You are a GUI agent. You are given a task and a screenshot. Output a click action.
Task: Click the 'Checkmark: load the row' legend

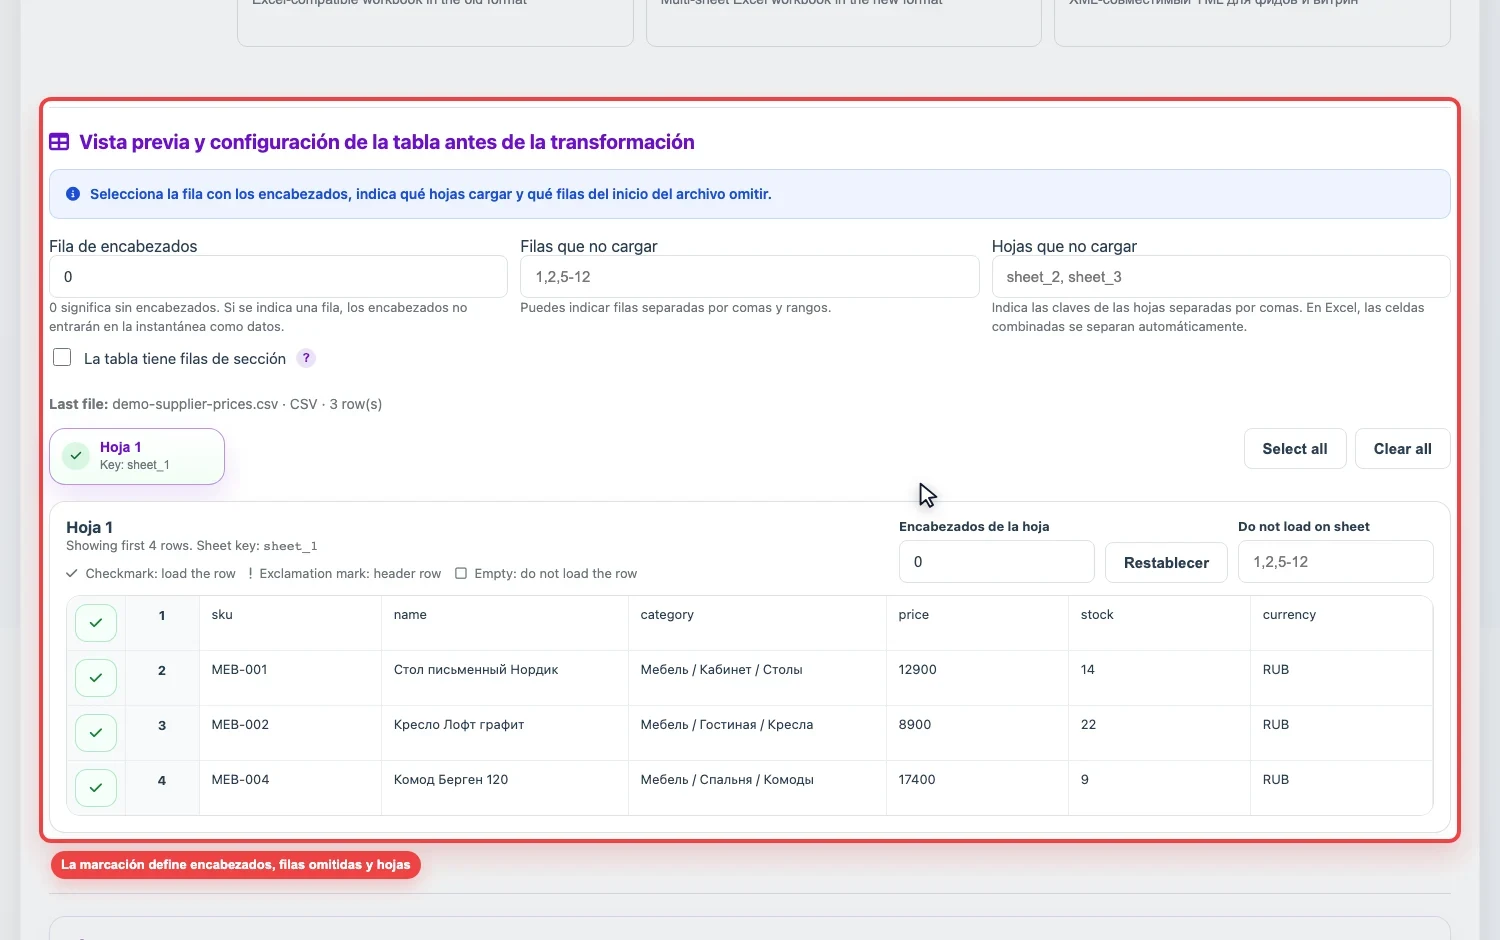tap(151, 574)
